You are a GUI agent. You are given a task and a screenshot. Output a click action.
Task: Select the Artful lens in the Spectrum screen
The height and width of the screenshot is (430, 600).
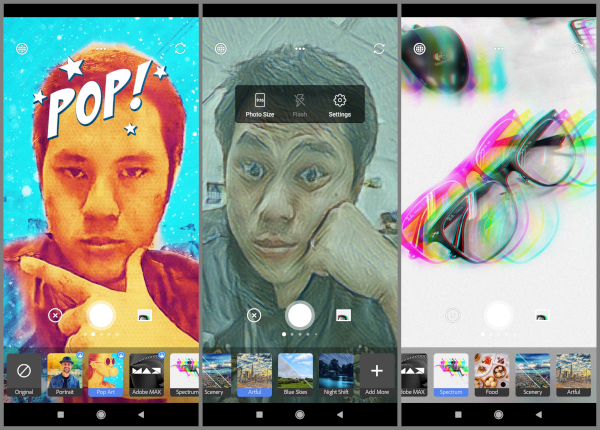[x=573, y=375]
